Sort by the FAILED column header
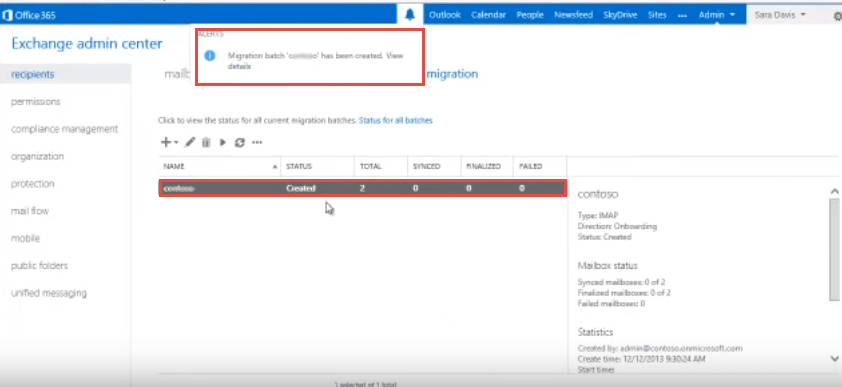Image resolution: width=842 pixels, height=387 pixels. tap(540, 166)
